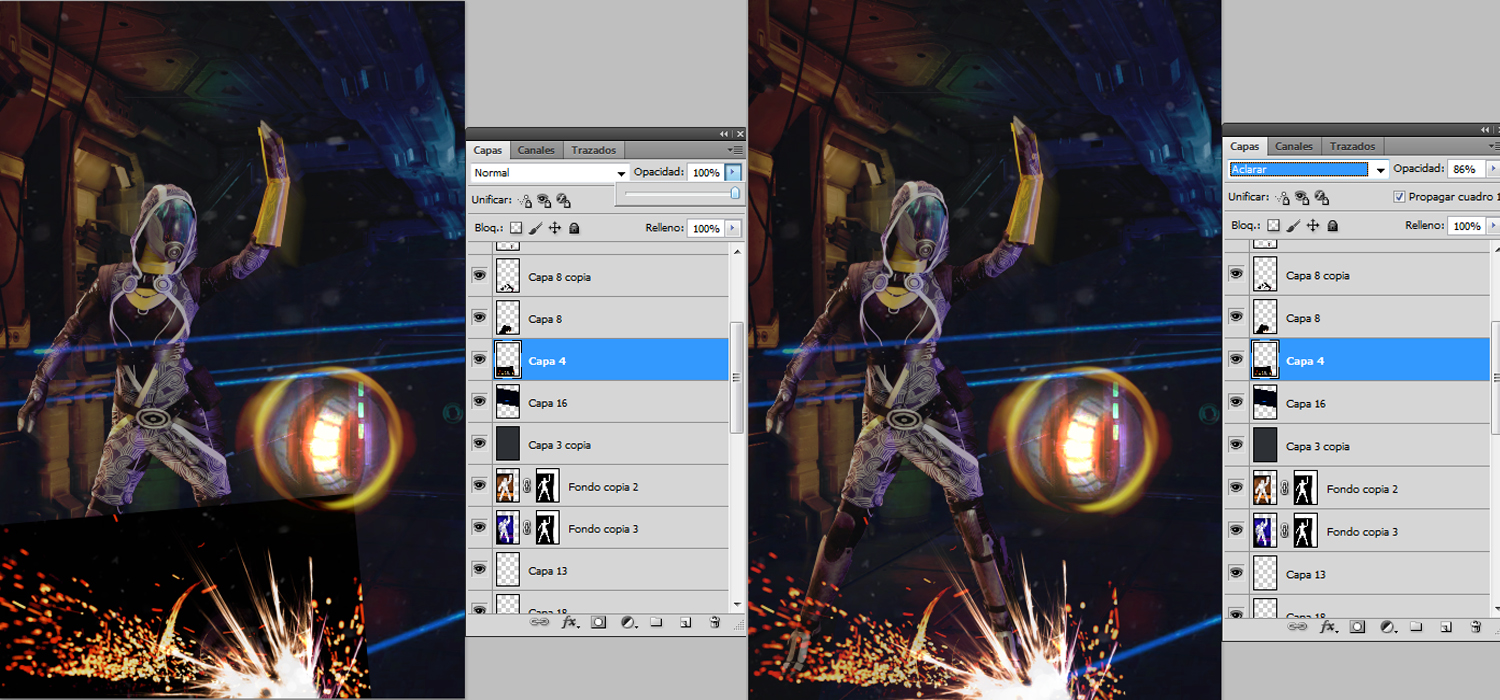Hide Capa 8 copia in the left panel

tap(480, 276)
